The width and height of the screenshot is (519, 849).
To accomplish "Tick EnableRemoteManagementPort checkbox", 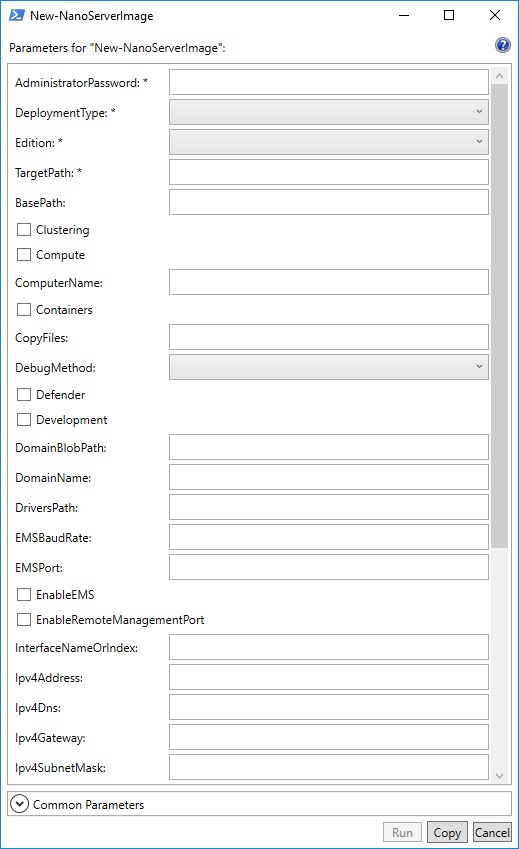I will (x=24, y=619).
